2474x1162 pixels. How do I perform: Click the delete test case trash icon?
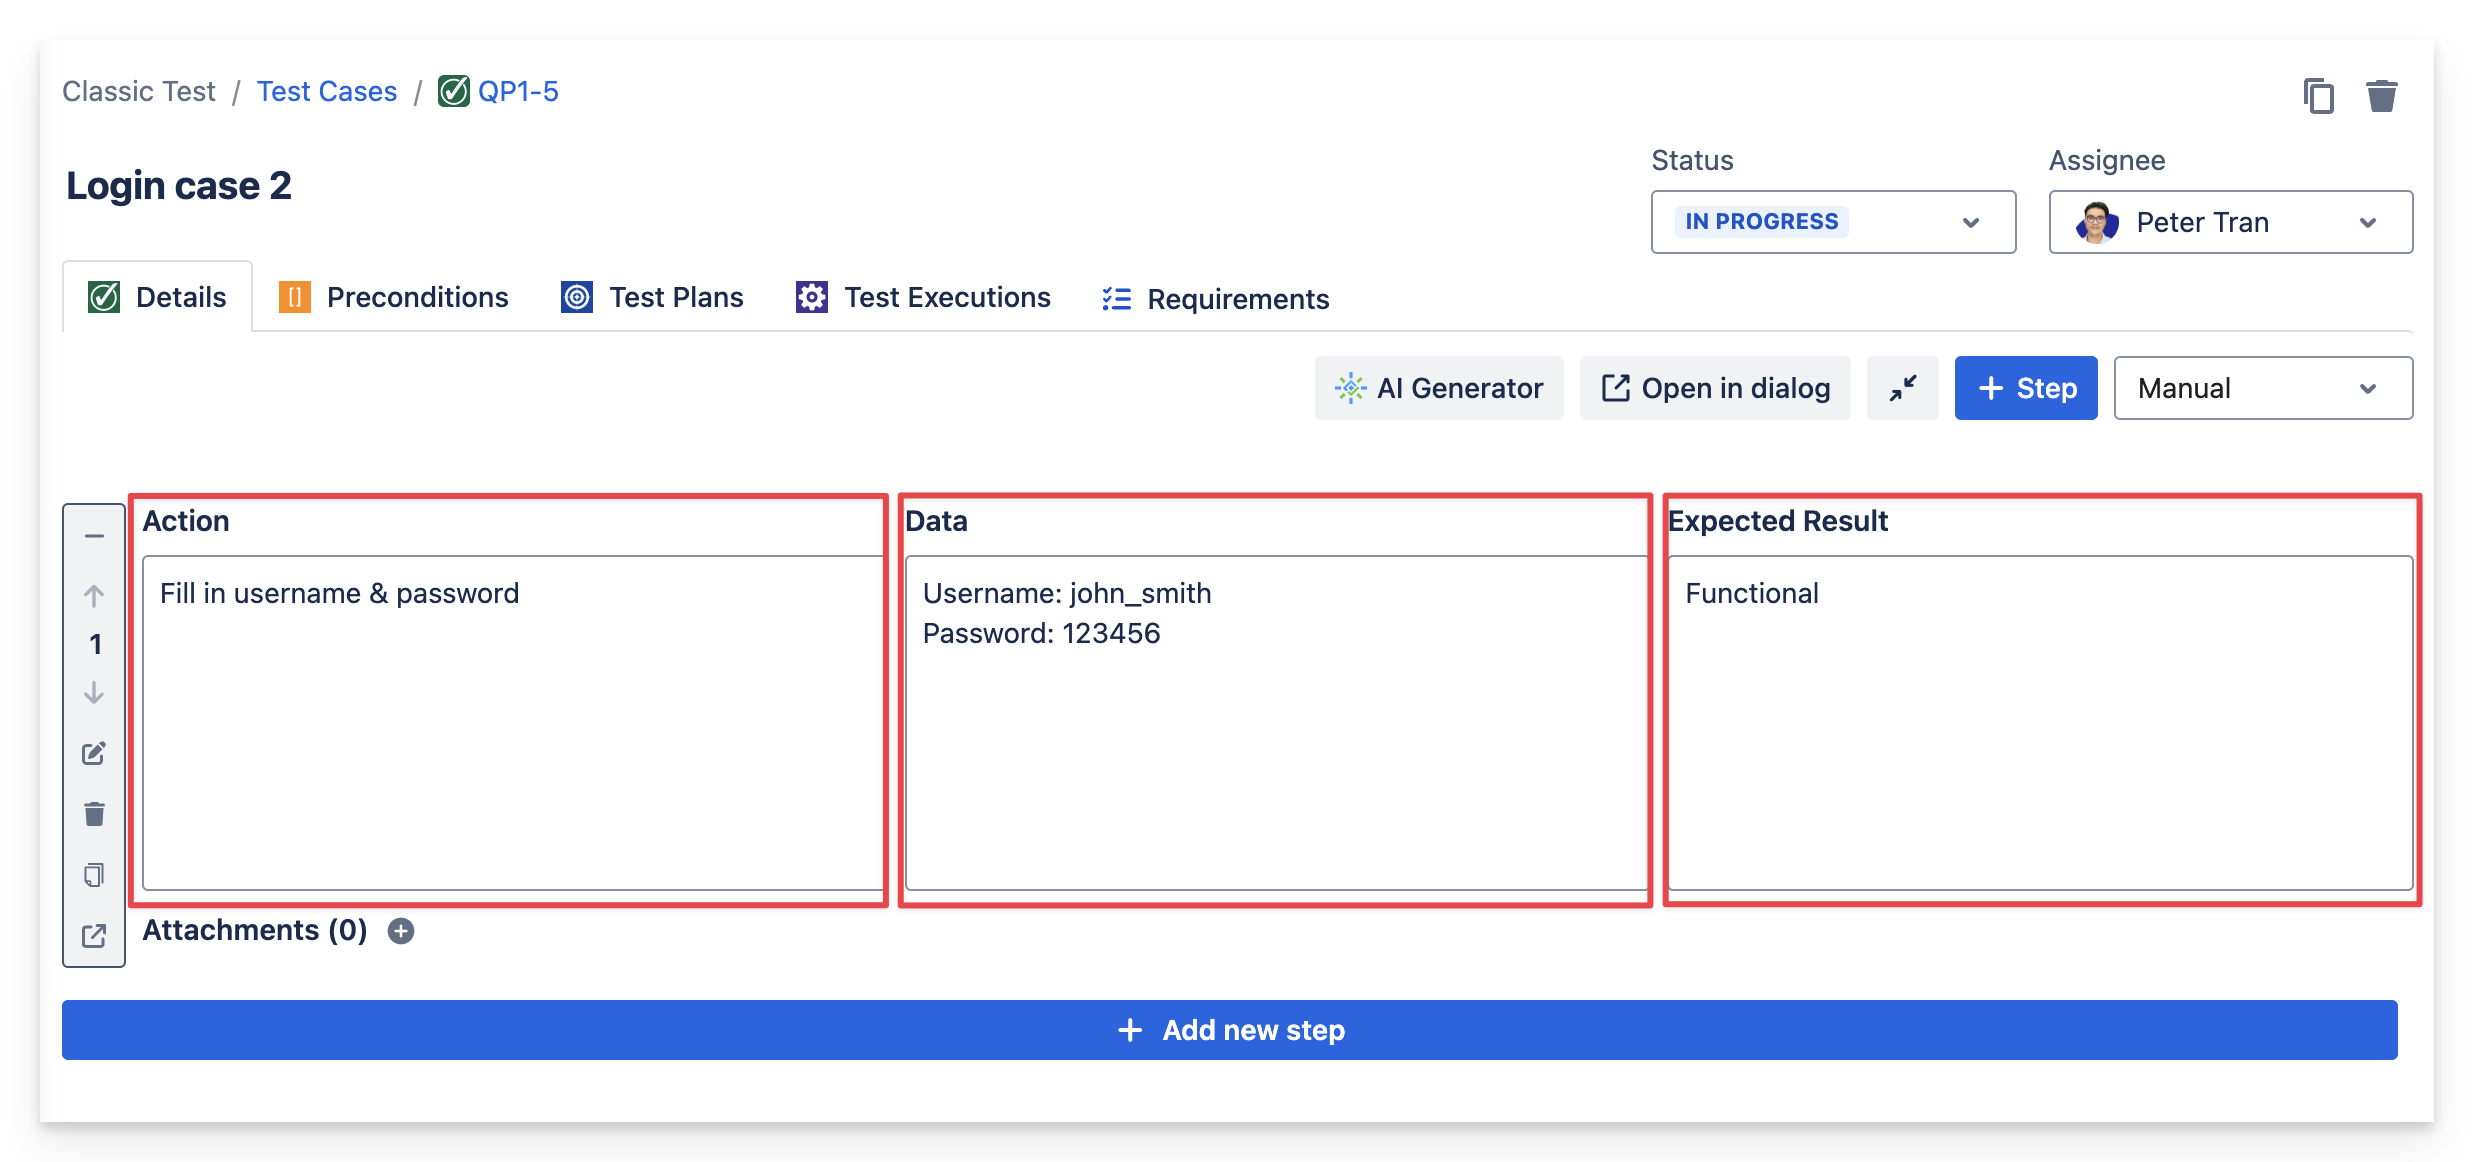click(2381, 96)
